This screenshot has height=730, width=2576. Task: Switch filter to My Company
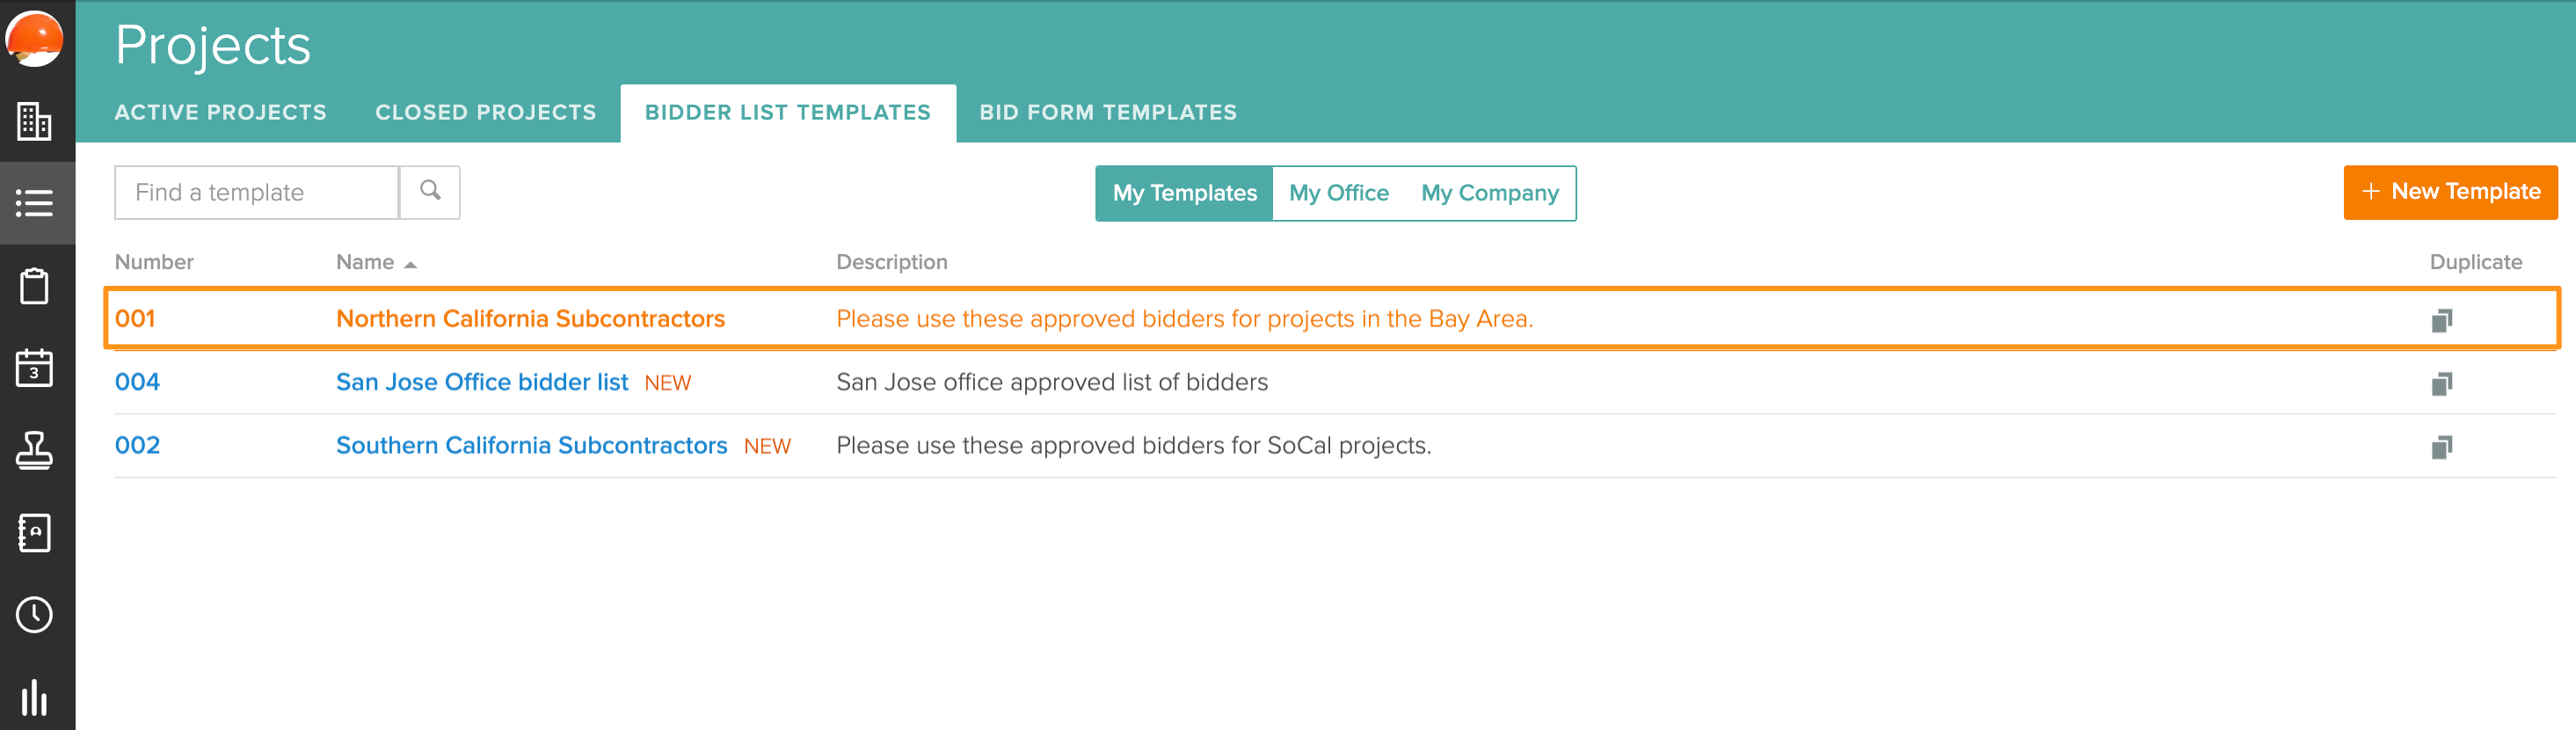point(1489,193)
